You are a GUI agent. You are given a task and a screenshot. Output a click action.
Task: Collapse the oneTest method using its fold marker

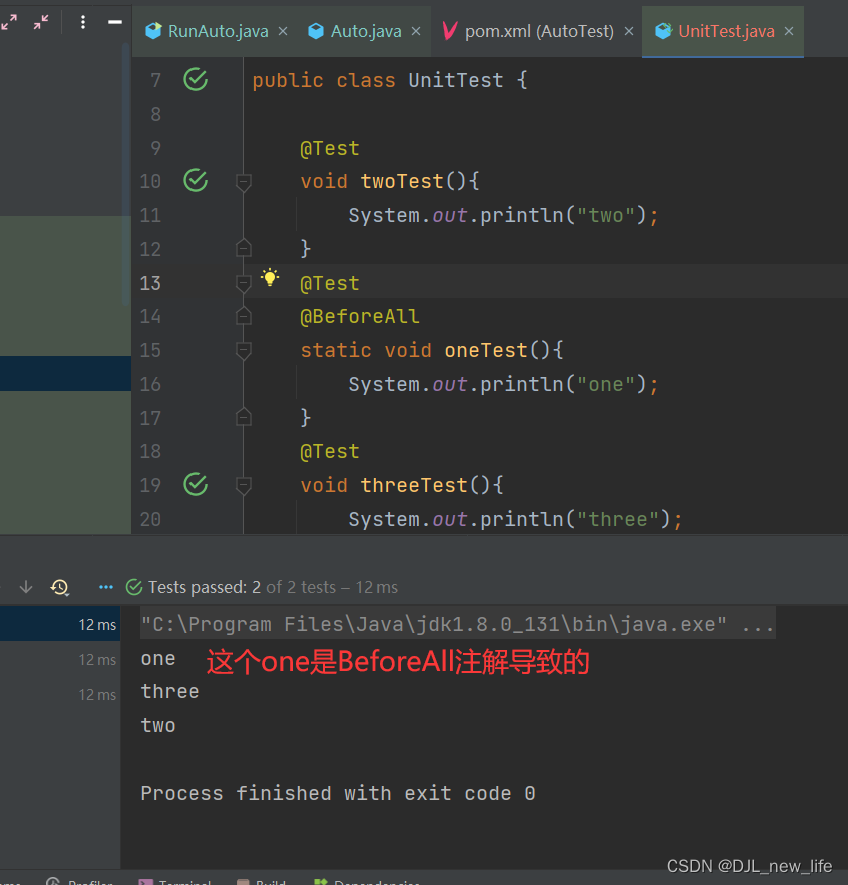click(243, 351)
